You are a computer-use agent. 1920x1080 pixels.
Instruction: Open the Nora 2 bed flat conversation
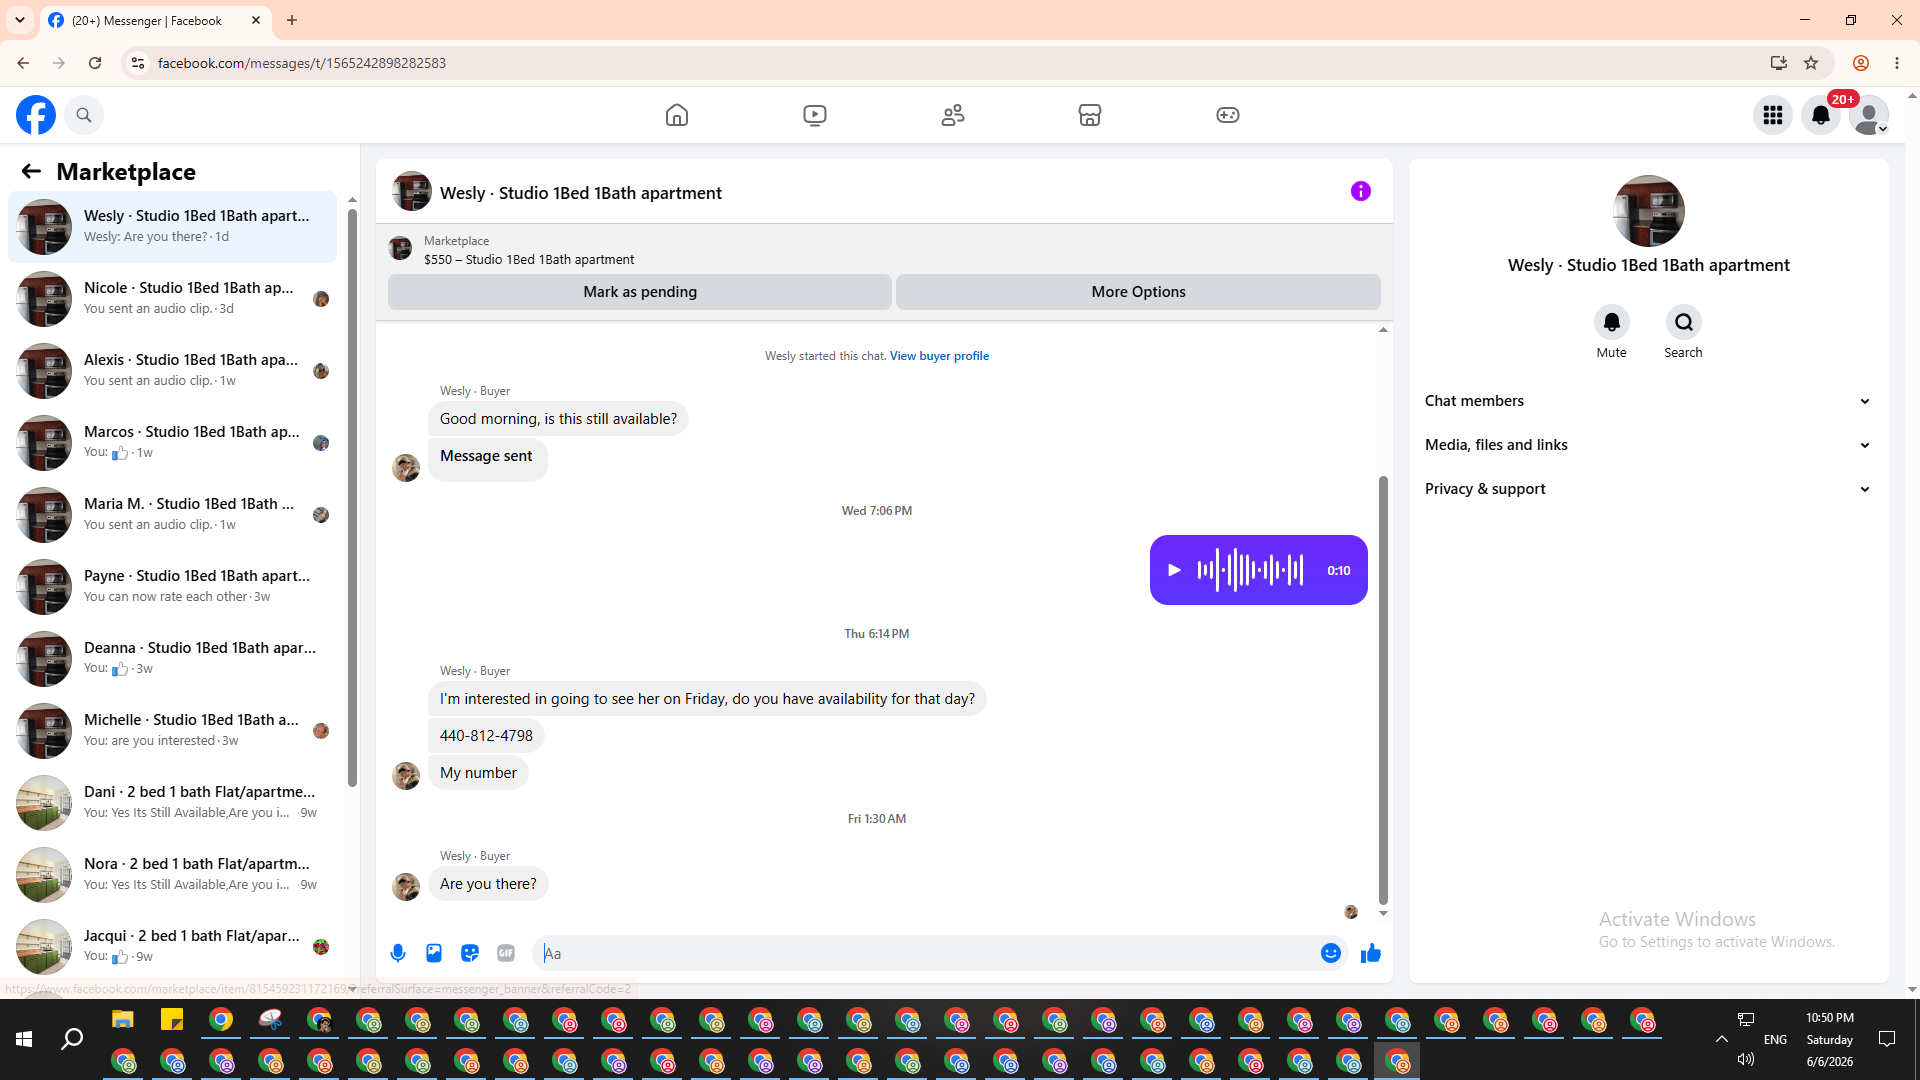pyautogui.click(x=172, y=875)
